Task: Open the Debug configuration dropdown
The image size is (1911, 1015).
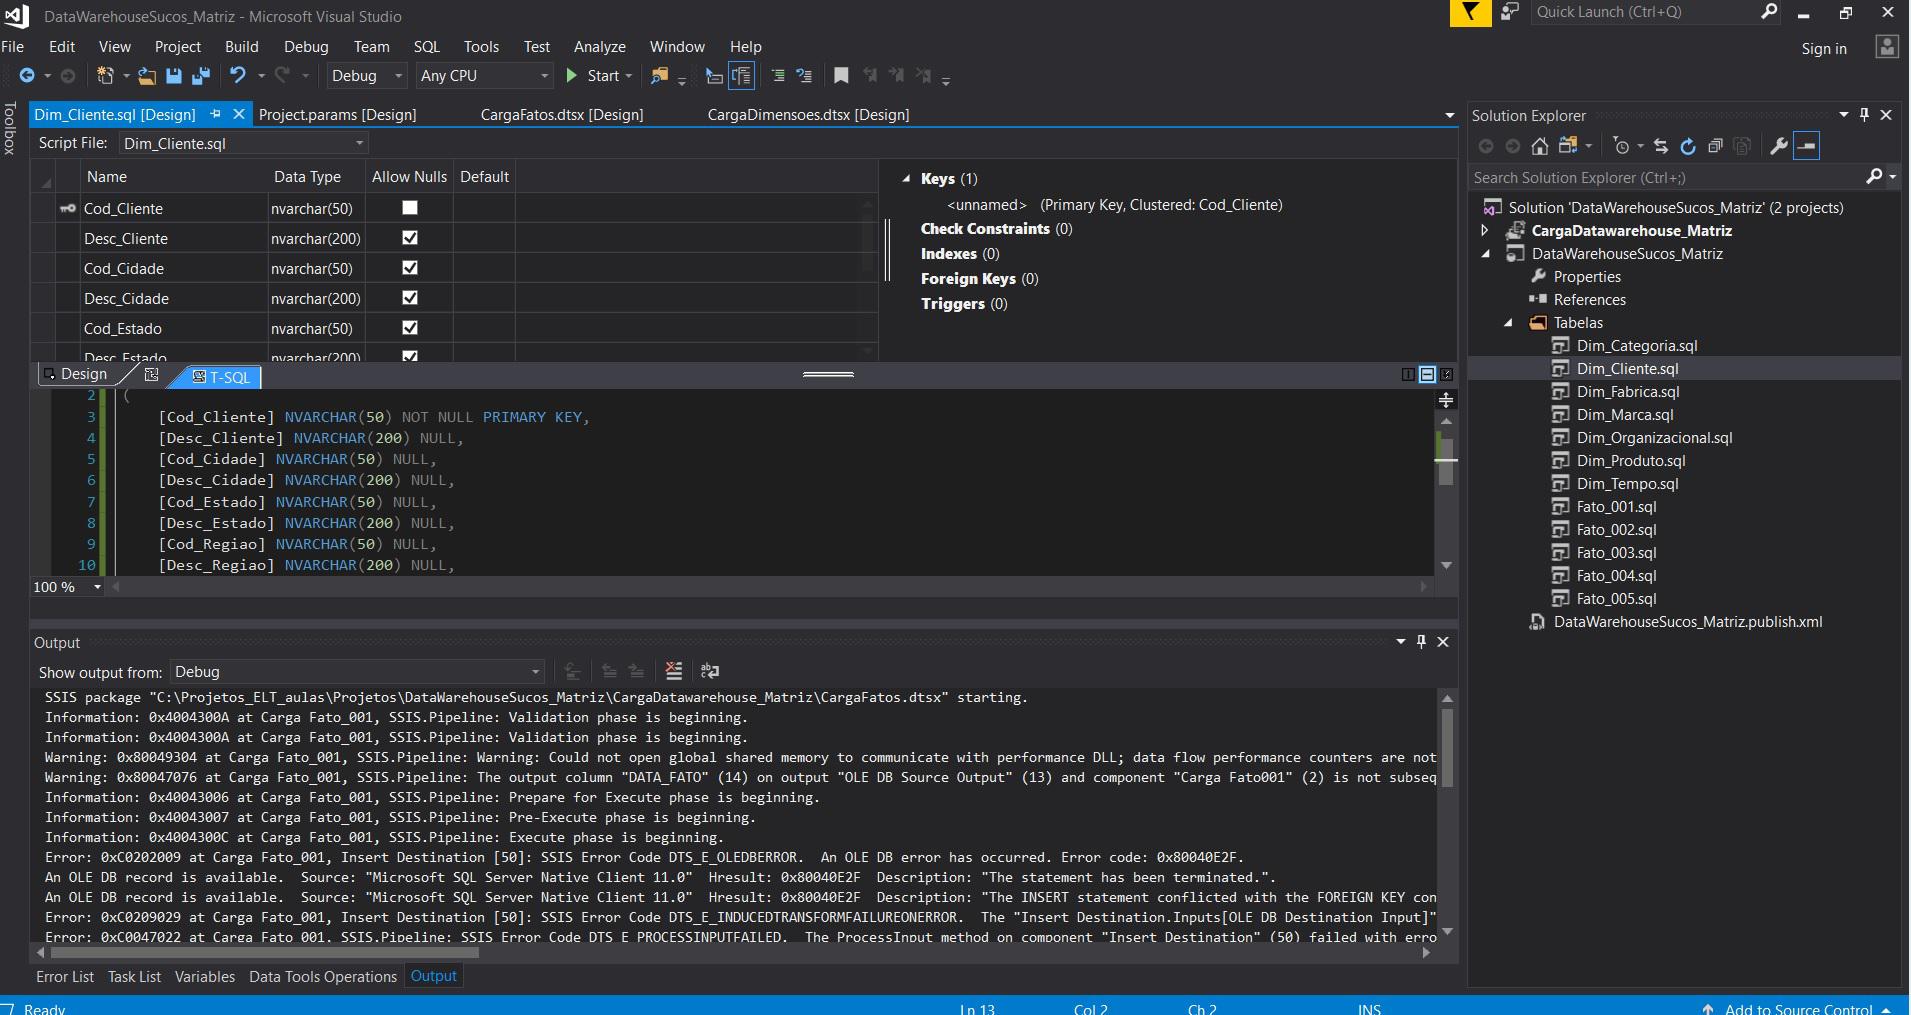Action: 367,76
